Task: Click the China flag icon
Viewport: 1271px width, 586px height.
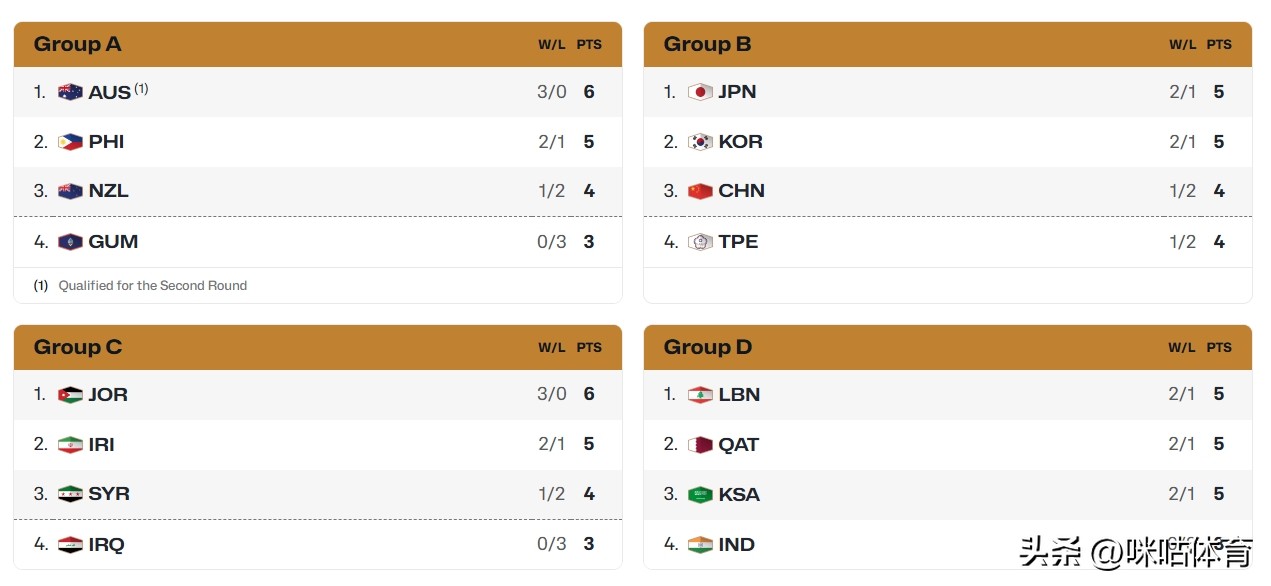Action: point(700,191)
